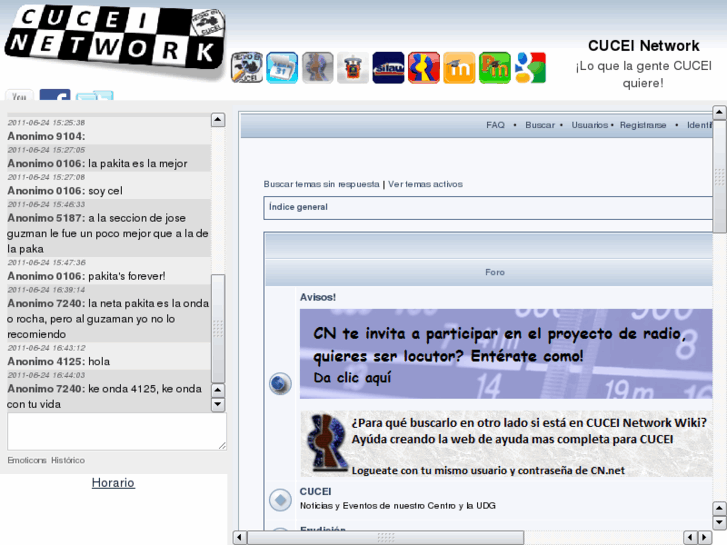Viewport: 727px width, 545px height.
Task: Click the forum frame scroll-up arrow
Action: (x=719, y=112)
